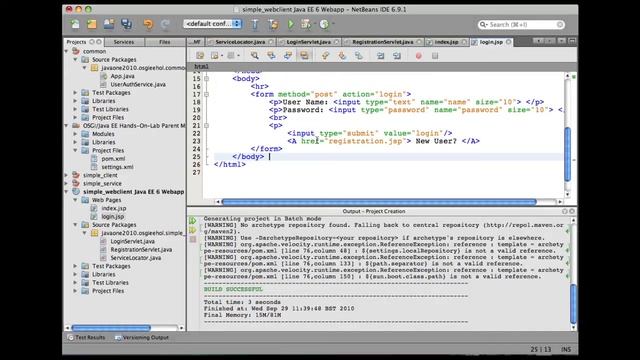The width and height of the screenshot is (640, 360).
Task: Select UserAuthService.java in the Projects tree
Action: coord(138,84)
